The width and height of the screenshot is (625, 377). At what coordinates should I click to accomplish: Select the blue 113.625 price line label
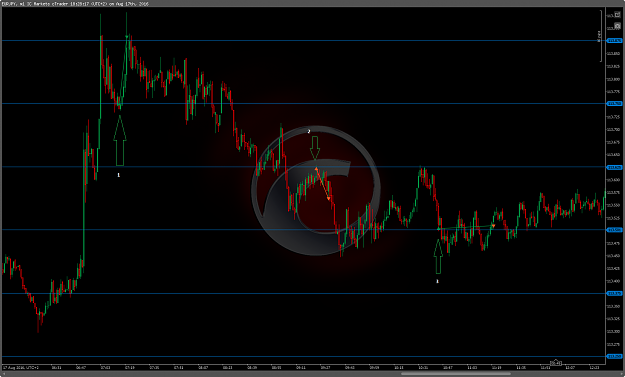click(x=614, y=167)
